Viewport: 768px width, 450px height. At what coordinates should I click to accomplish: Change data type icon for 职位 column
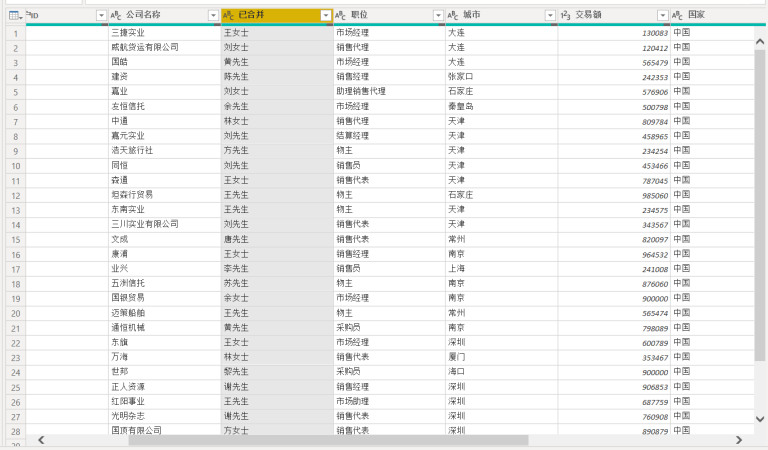(x=342, y=15)
